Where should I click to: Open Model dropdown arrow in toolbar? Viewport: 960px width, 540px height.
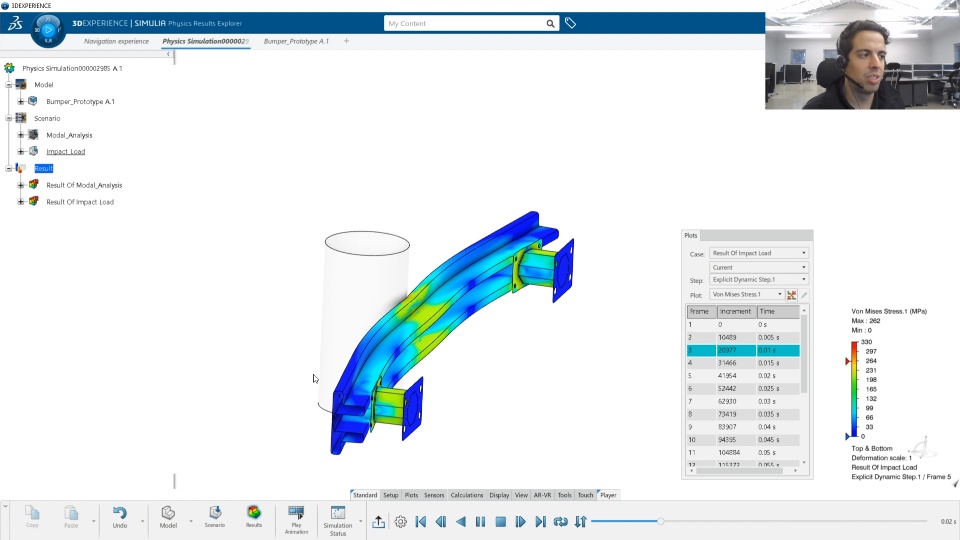click(190, 522)
